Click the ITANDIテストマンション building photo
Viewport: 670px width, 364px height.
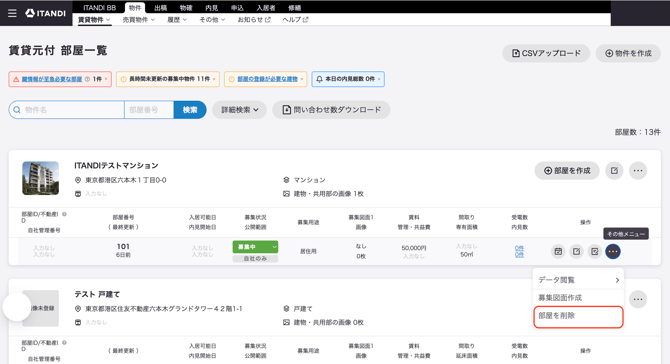41,178
